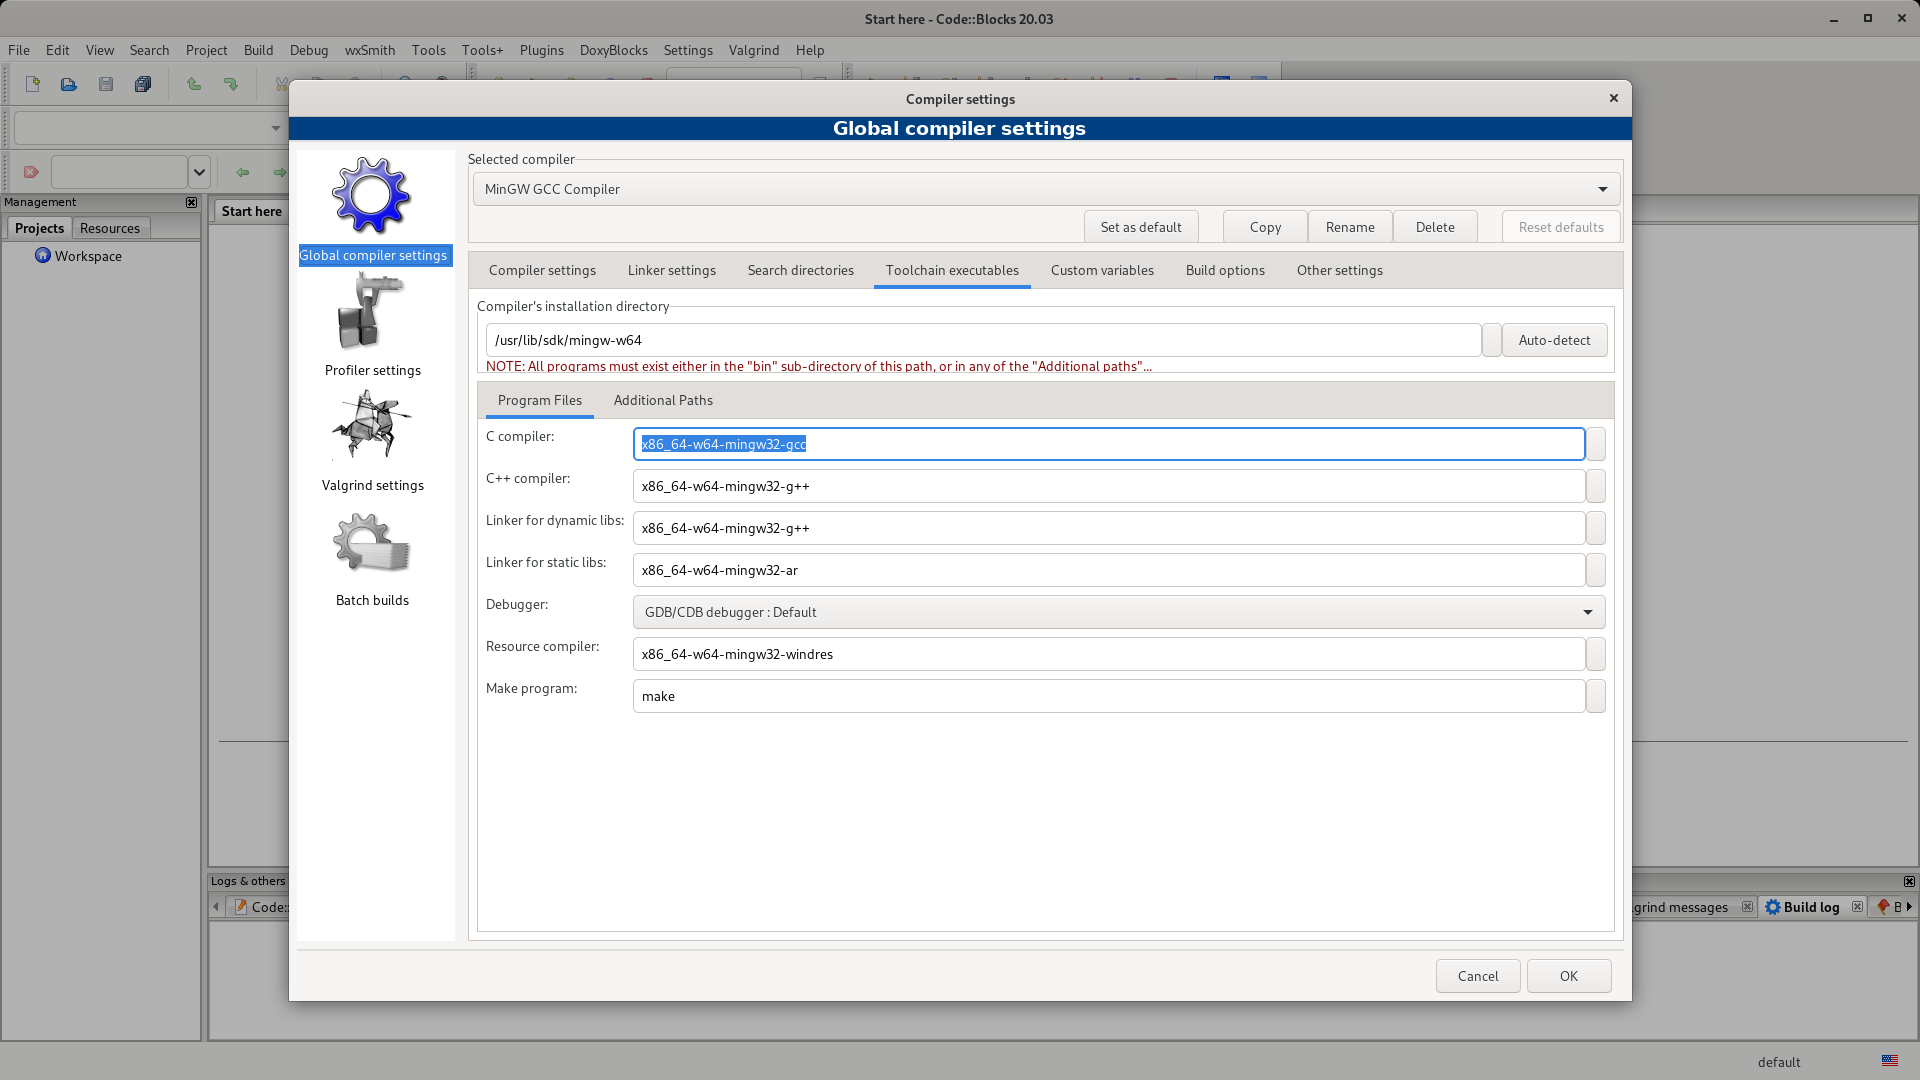This screenshot has height=1080, width=1920.
Task: Open Valgrind settings from the sidebar
Action: (372, 440)
